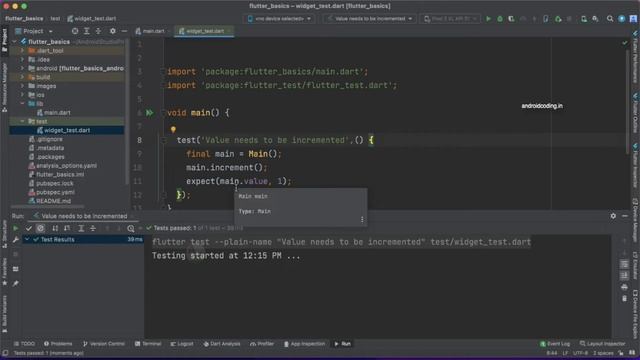Image resolution: width=640 pixels, height=360 pixels.
Task: Open App Inspection tool window
Action: click(304, 344)
